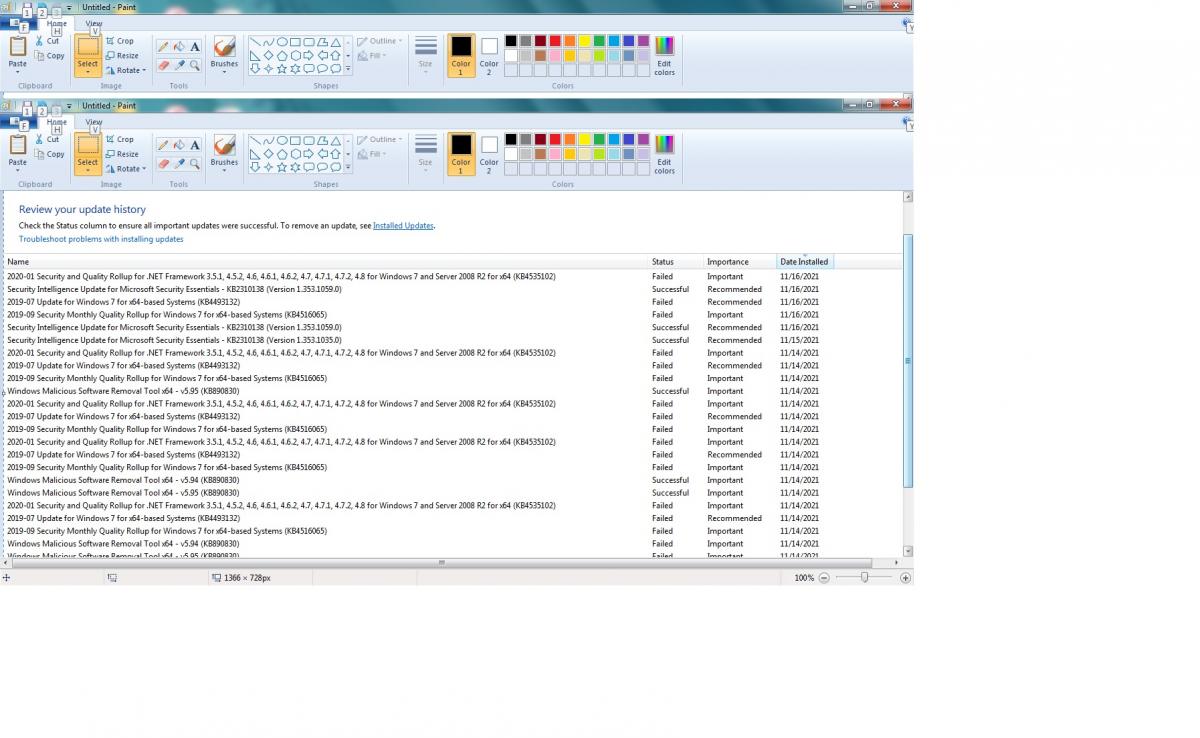Select the Right arrow shape, front Paint window

coord(309,154)
